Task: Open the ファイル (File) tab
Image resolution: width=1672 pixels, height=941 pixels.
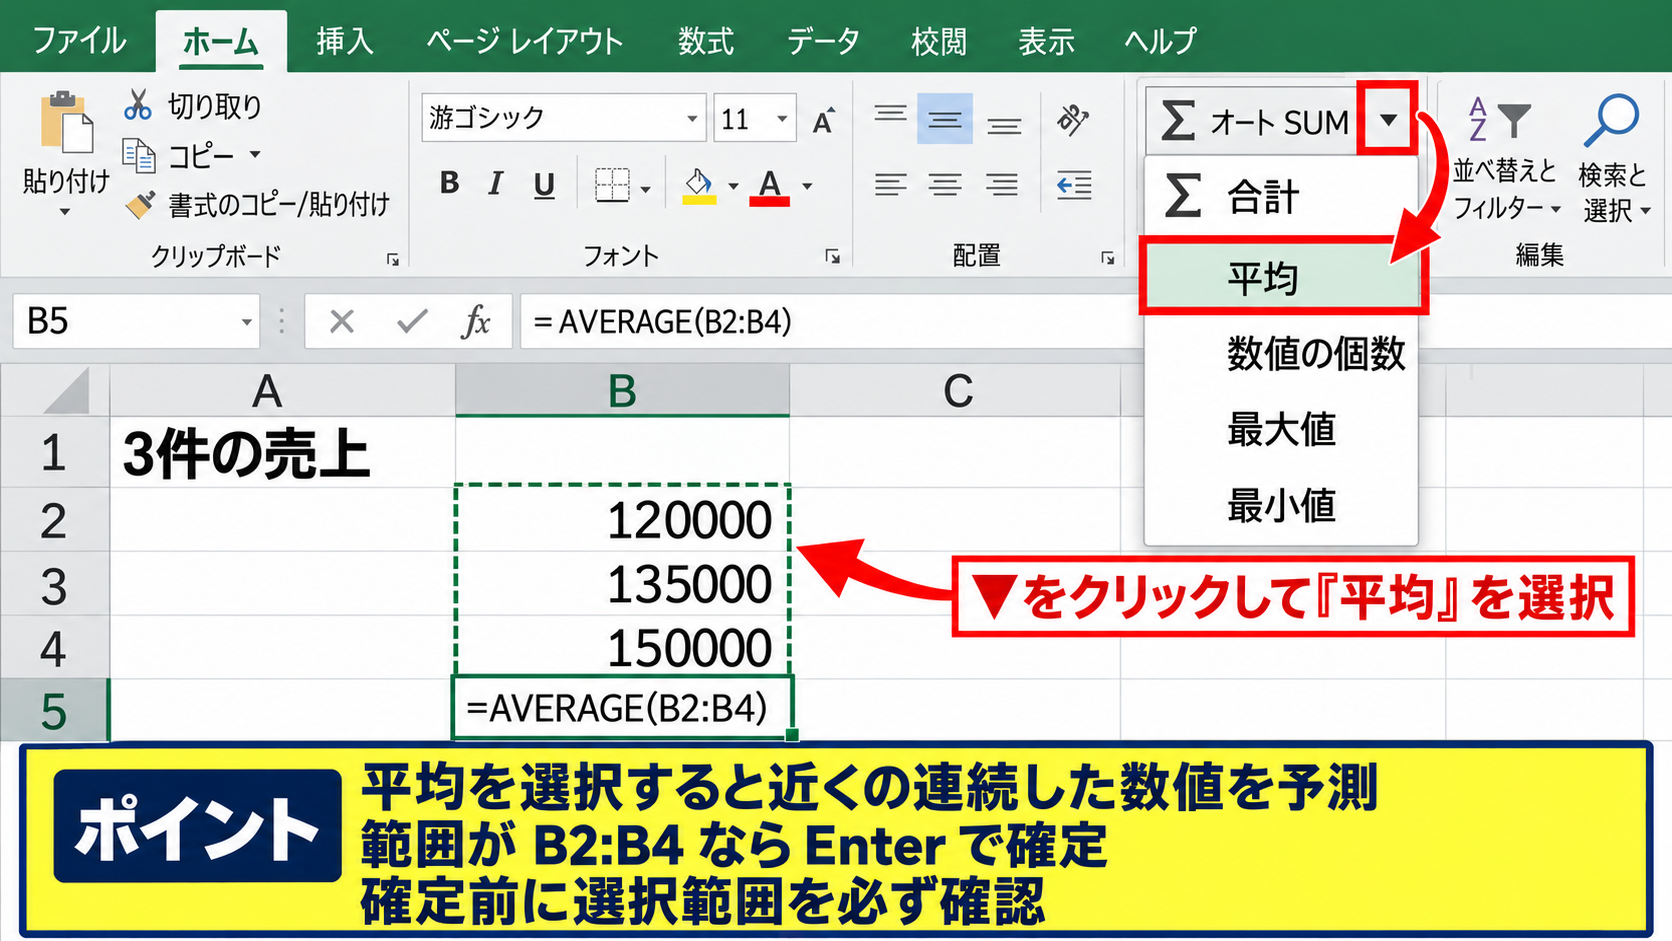Action: coord(79,41)
